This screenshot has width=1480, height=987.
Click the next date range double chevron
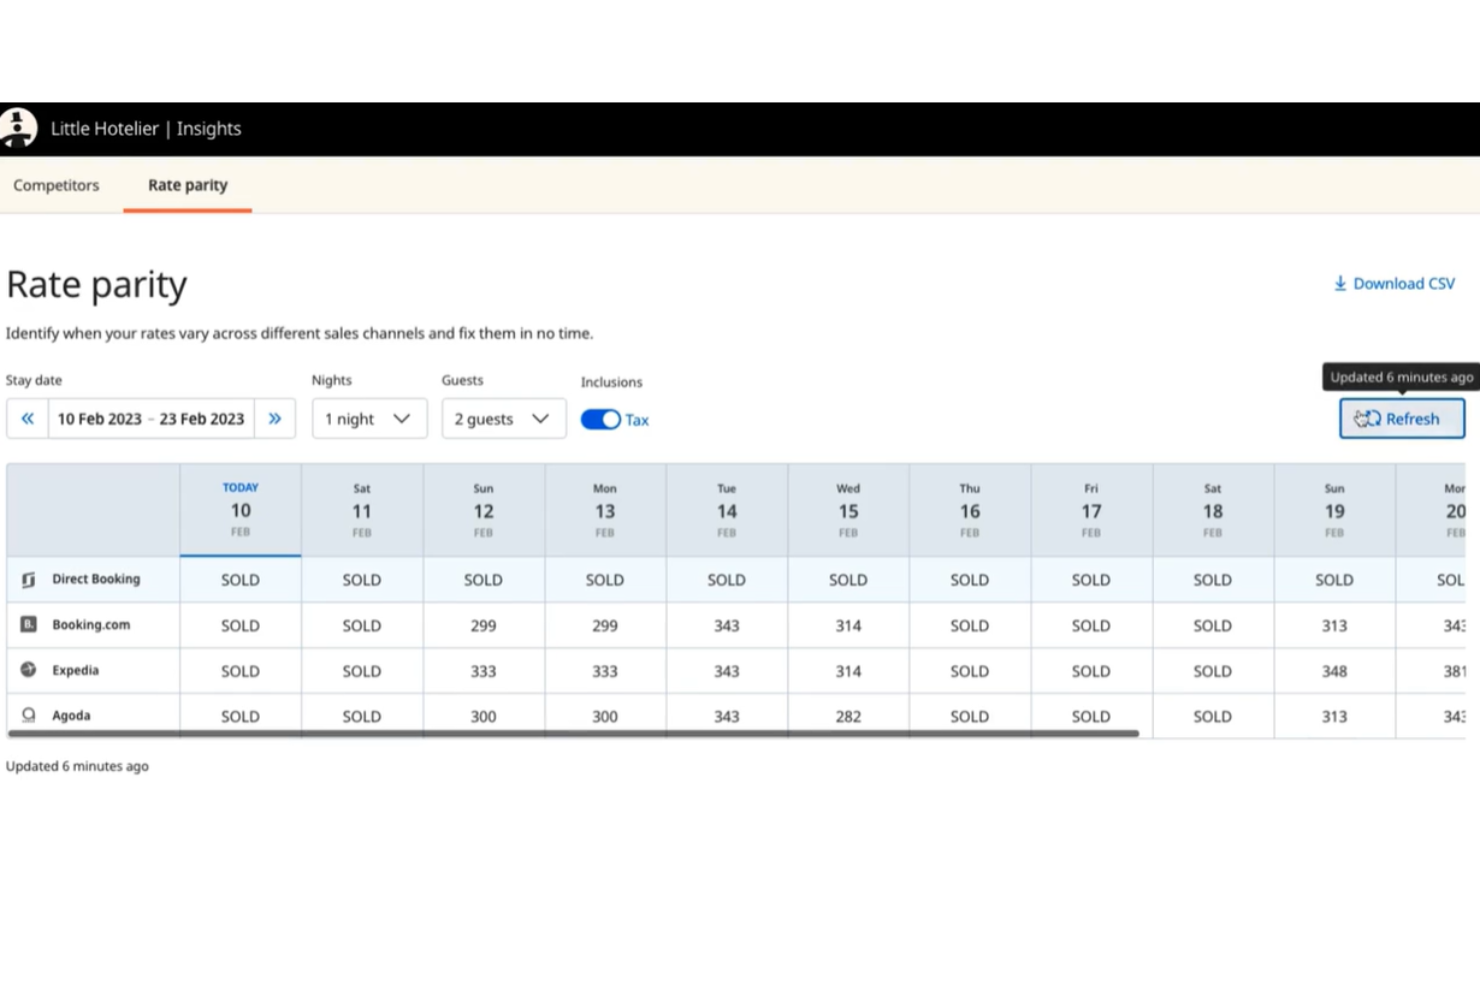[275, 418]
